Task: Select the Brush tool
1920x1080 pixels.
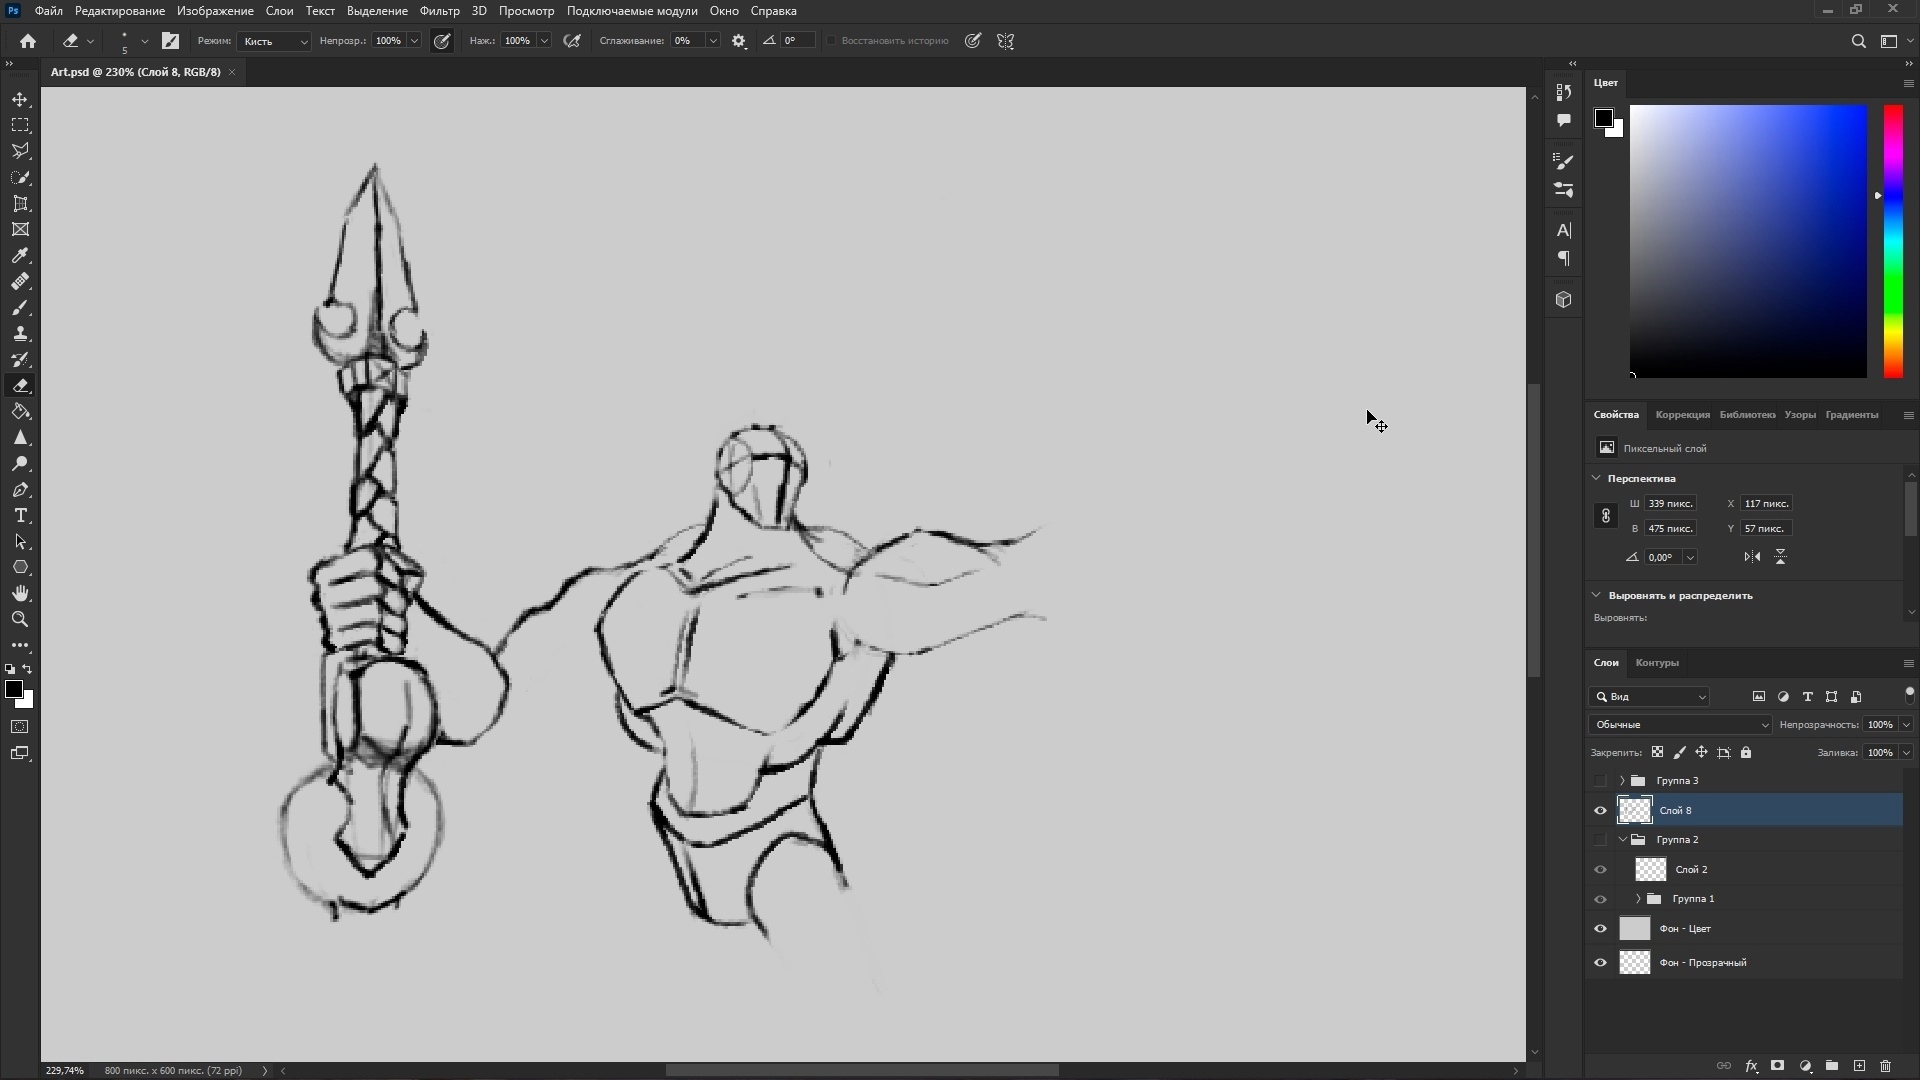Action: pos(20,307)
